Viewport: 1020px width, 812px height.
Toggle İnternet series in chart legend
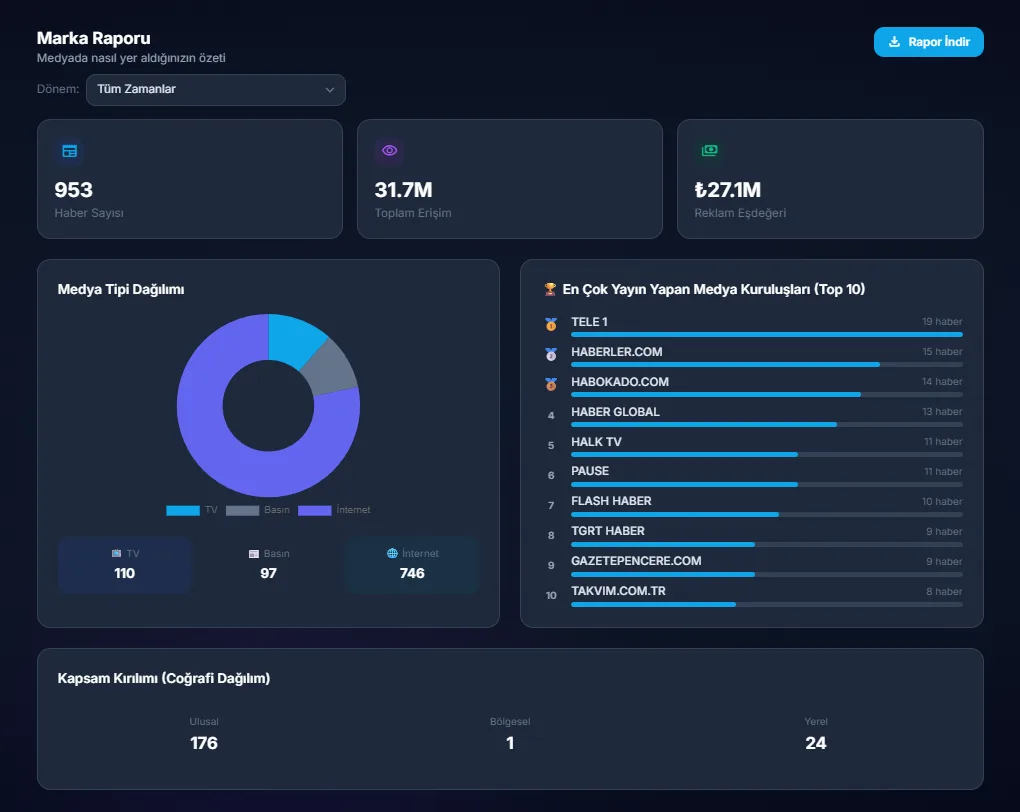pos(334,510)
